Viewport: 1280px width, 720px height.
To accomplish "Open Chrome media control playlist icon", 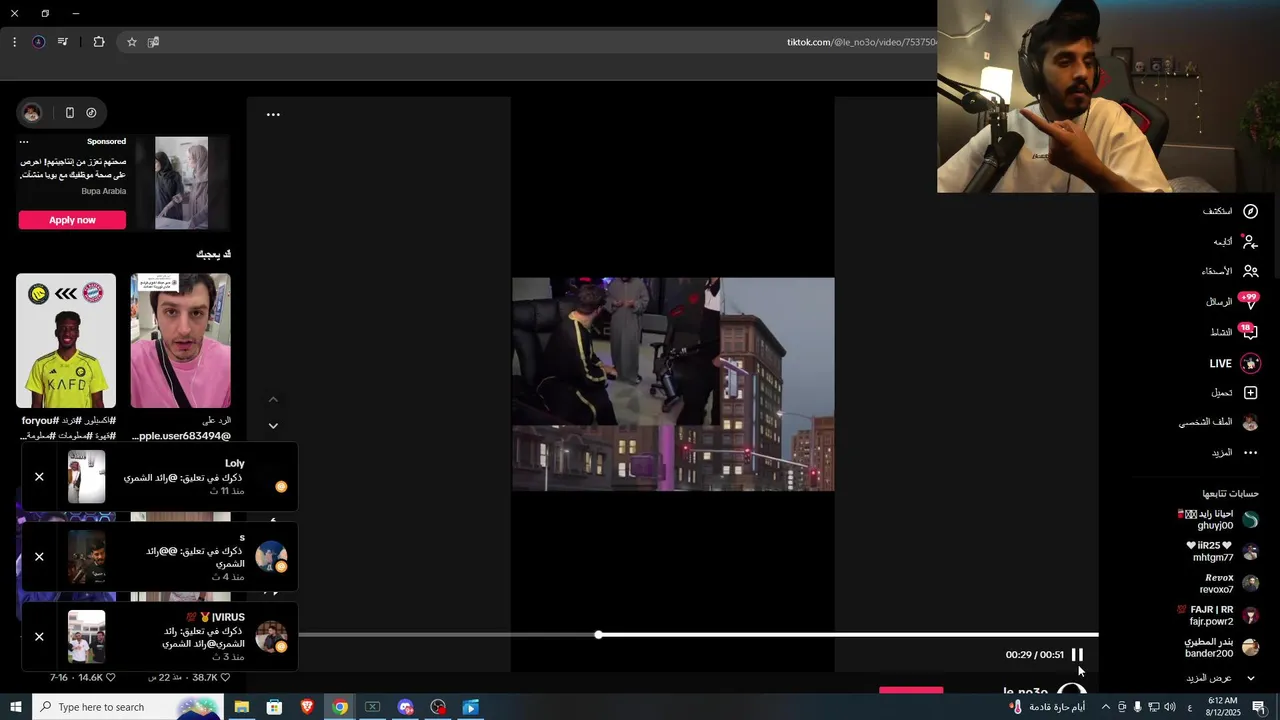I will click(63, 42).
